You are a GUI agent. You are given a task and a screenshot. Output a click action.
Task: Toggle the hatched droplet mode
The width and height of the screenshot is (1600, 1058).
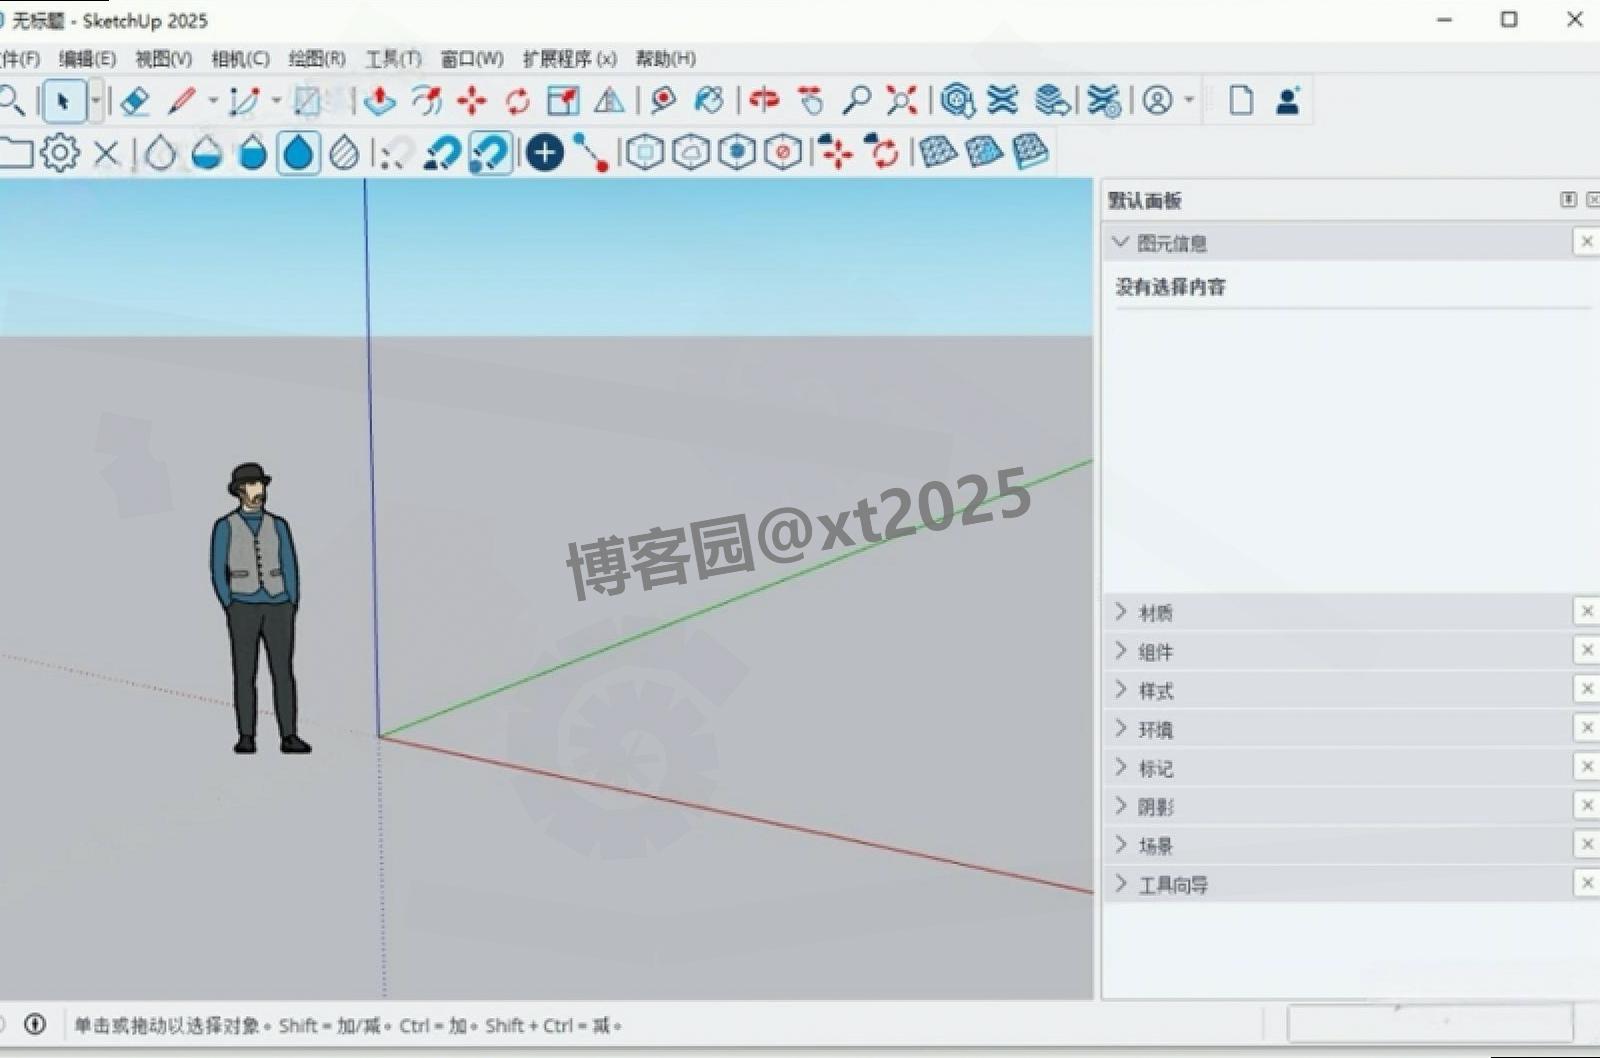(344, 153)
